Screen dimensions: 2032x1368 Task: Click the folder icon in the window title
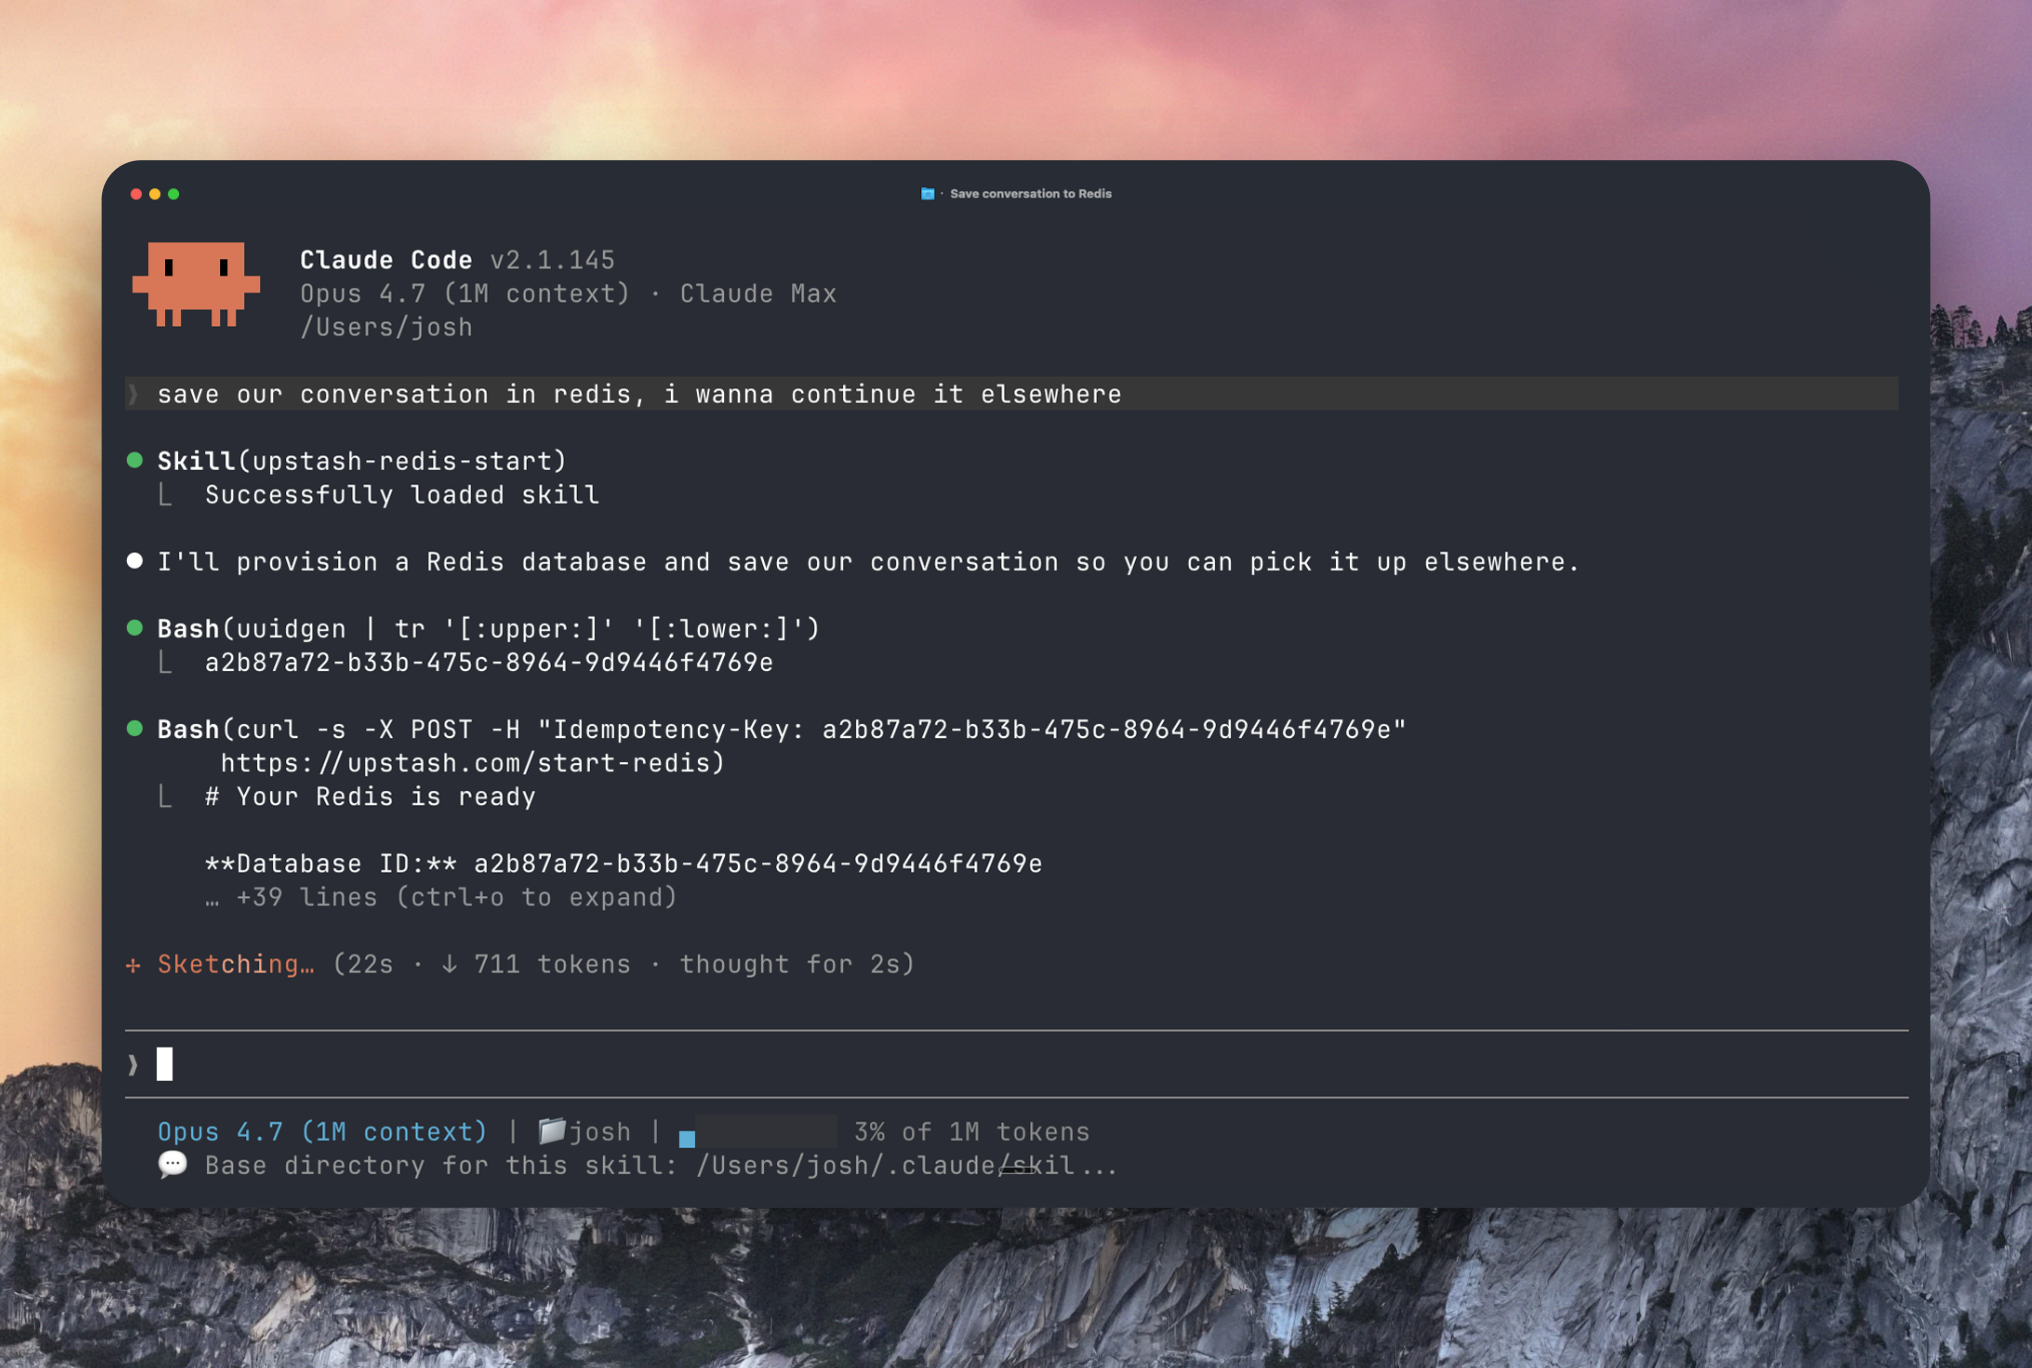coord(927,194)
